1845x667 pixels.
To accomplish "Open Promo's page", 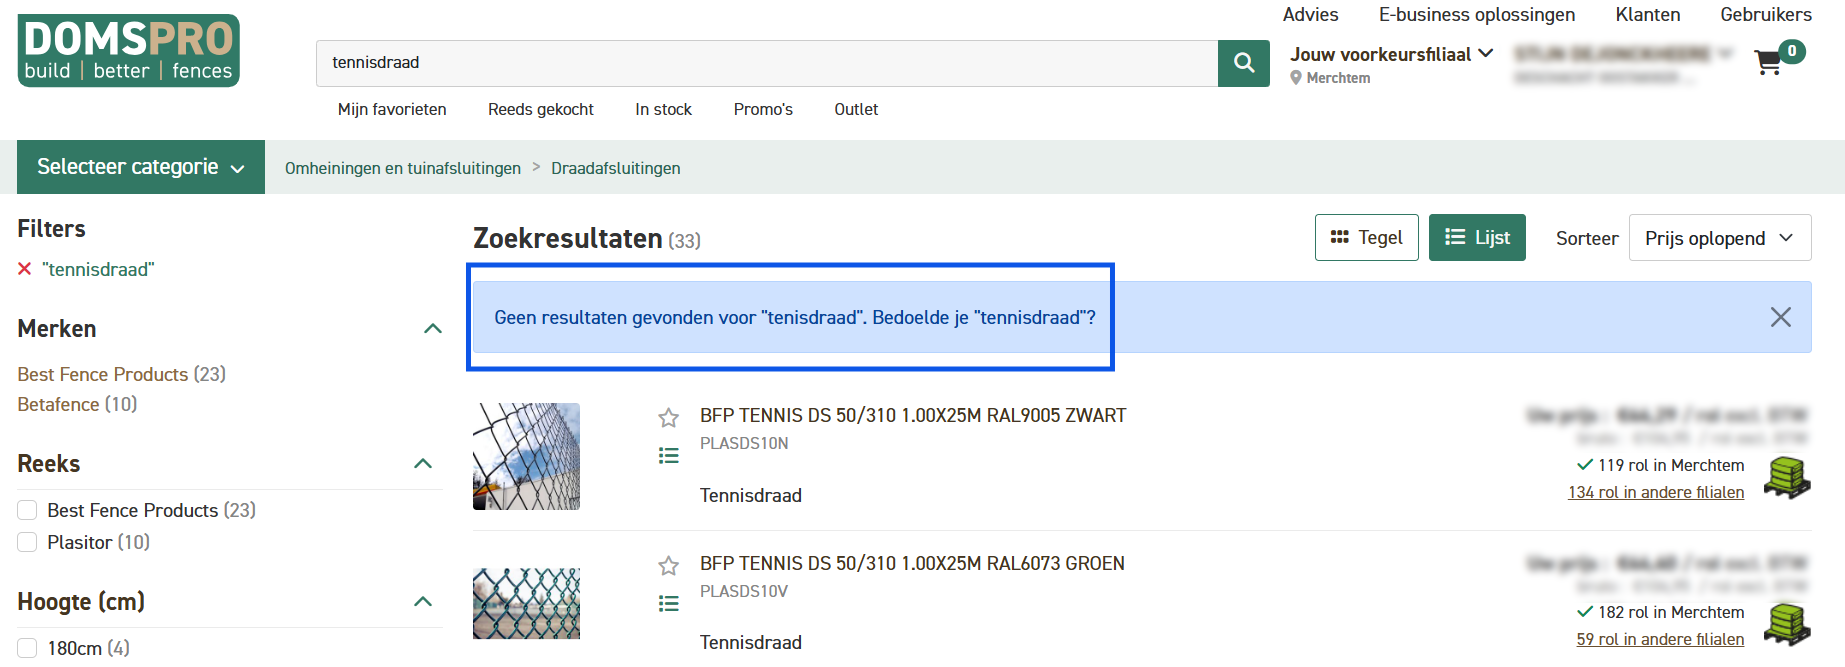I will point(763,109).
